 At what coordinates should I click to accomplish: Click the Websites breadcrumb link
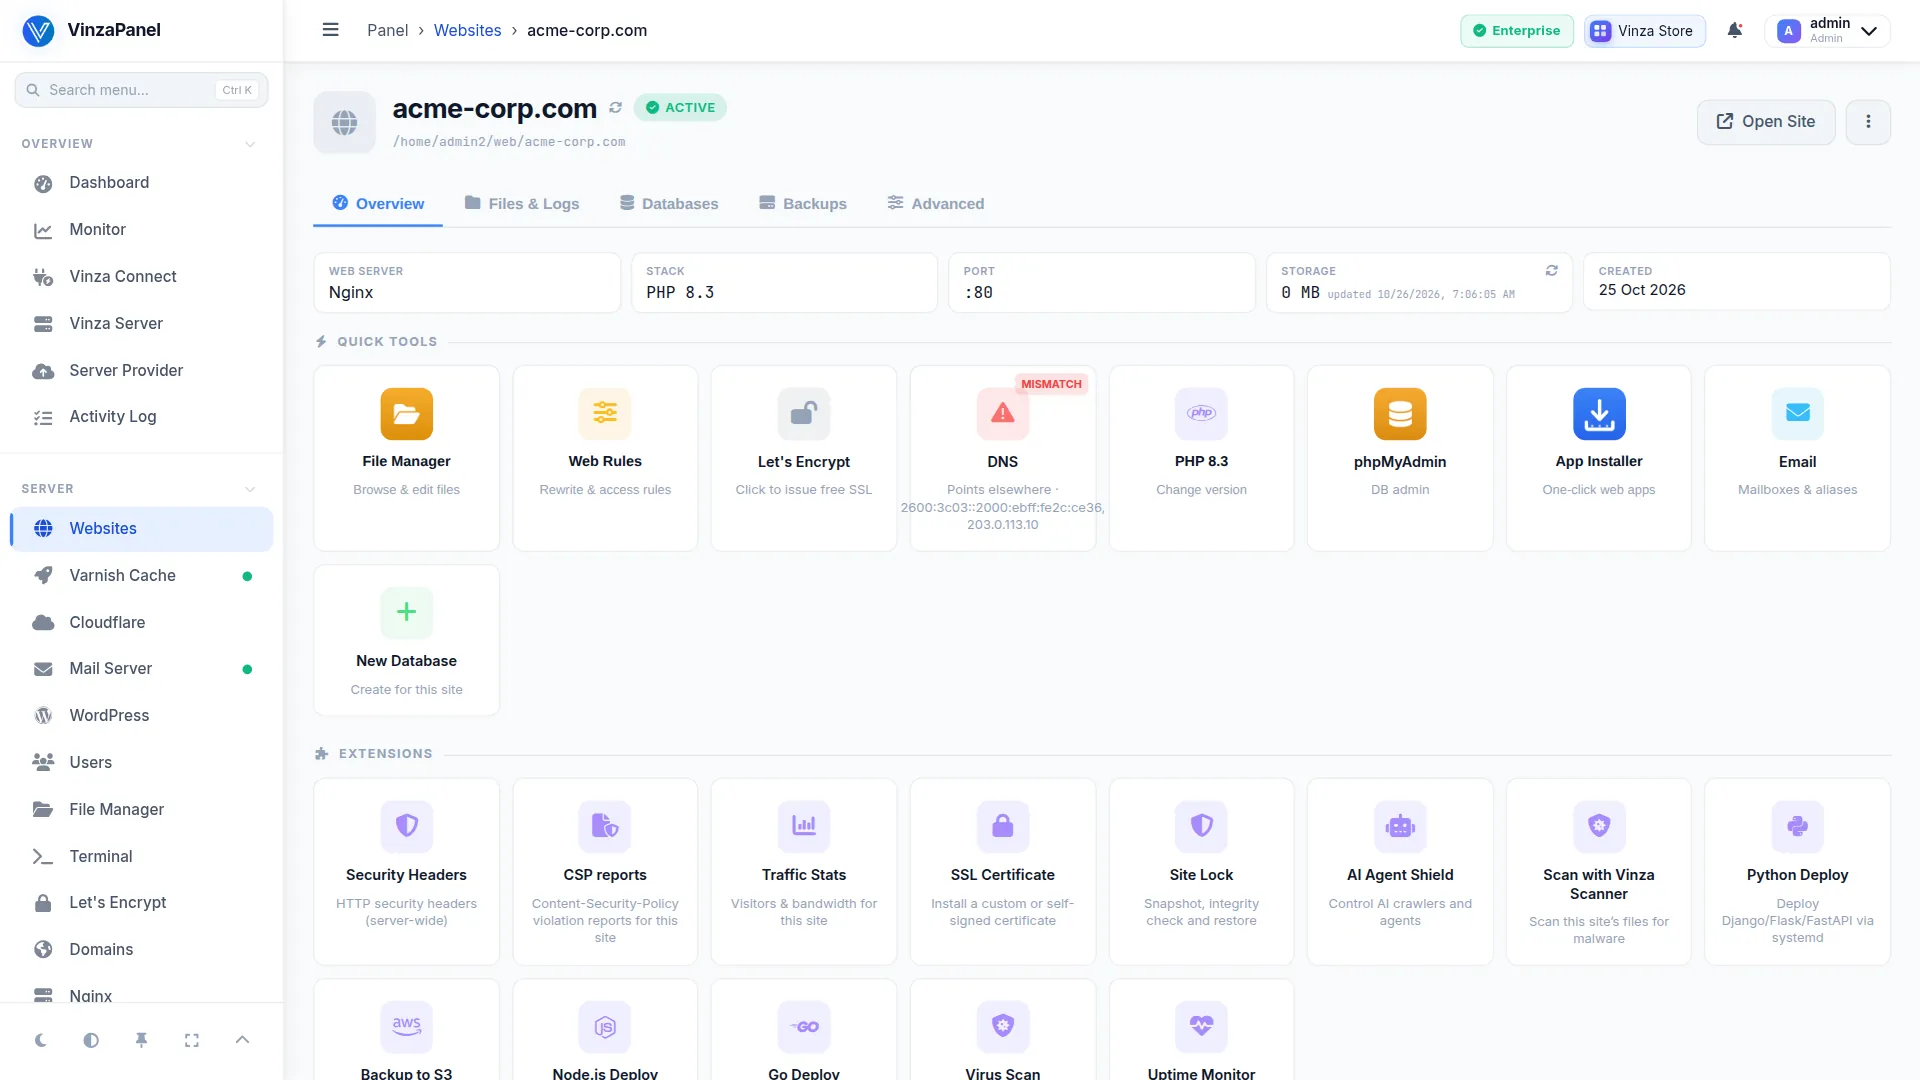[467, 30]
